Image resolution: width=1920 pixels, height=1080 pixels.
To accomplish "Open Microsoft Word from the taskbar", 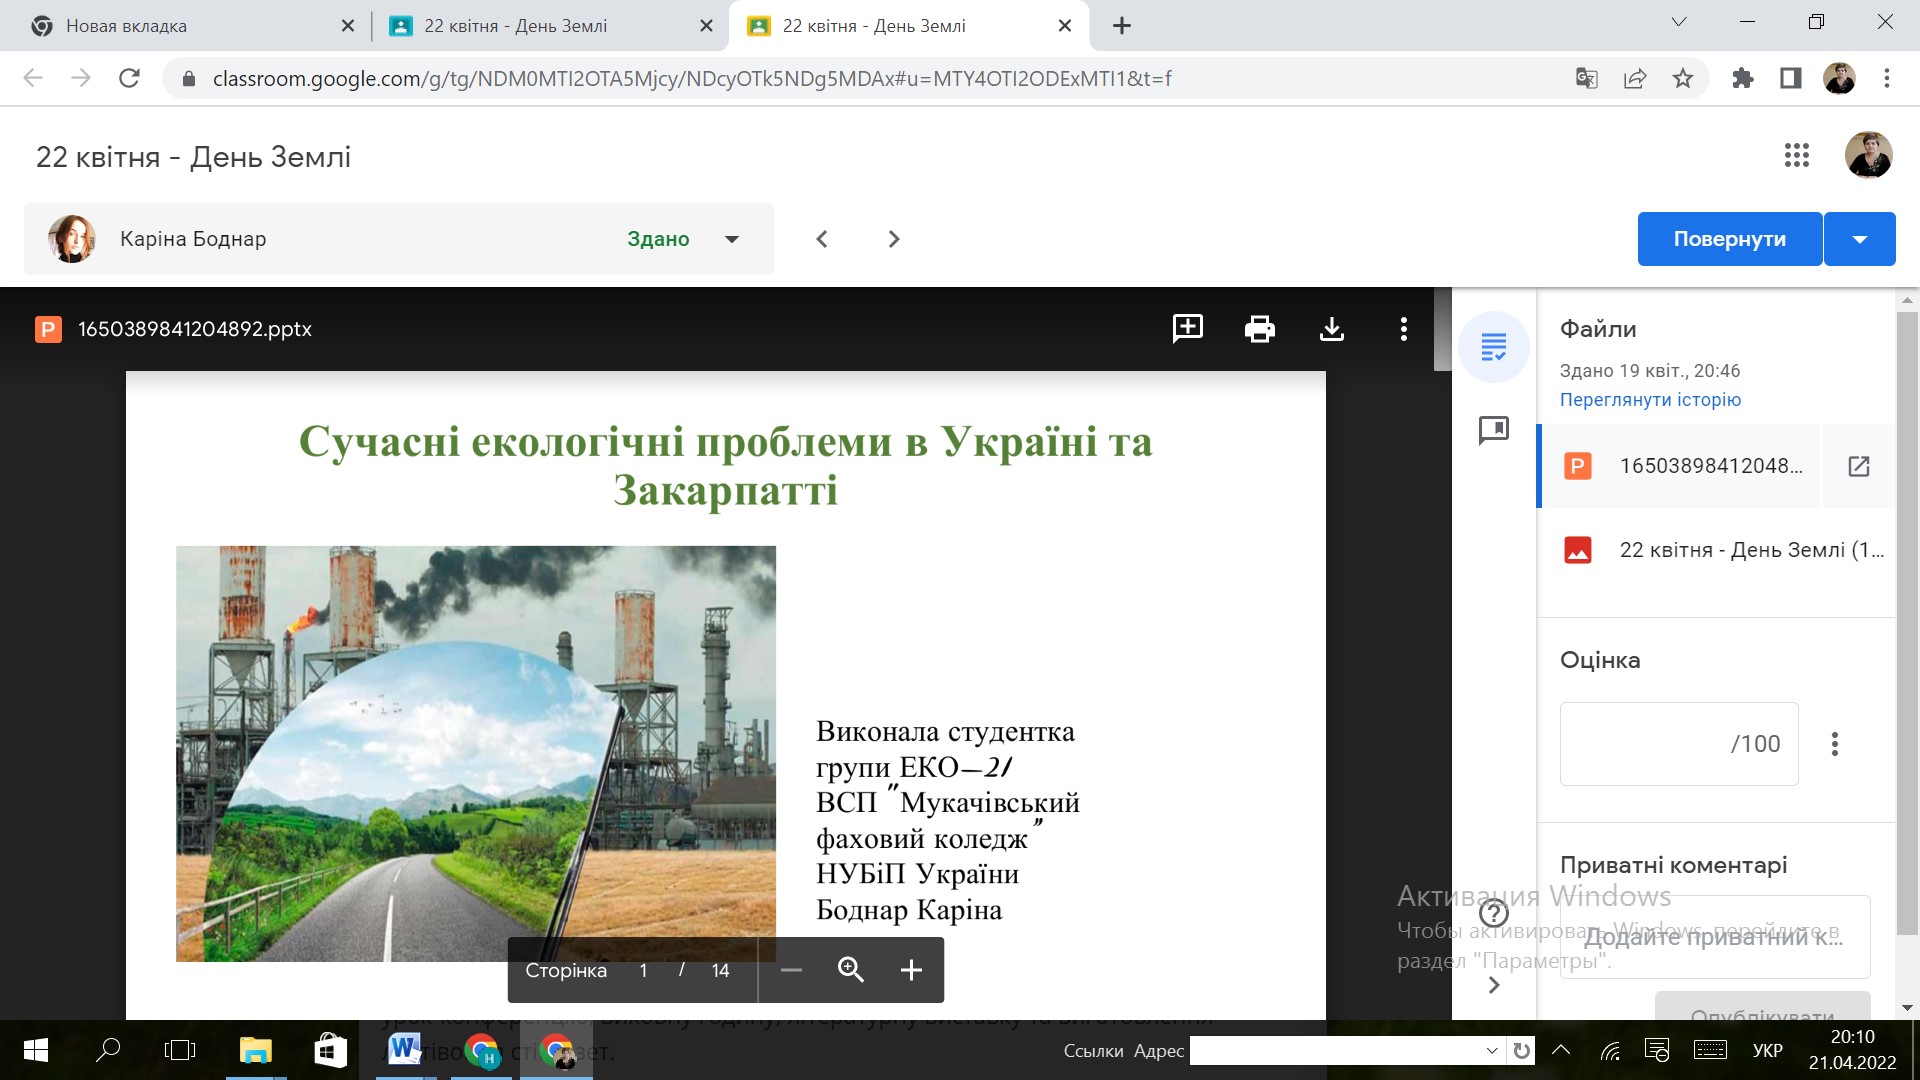I will tap(405, 1050).
